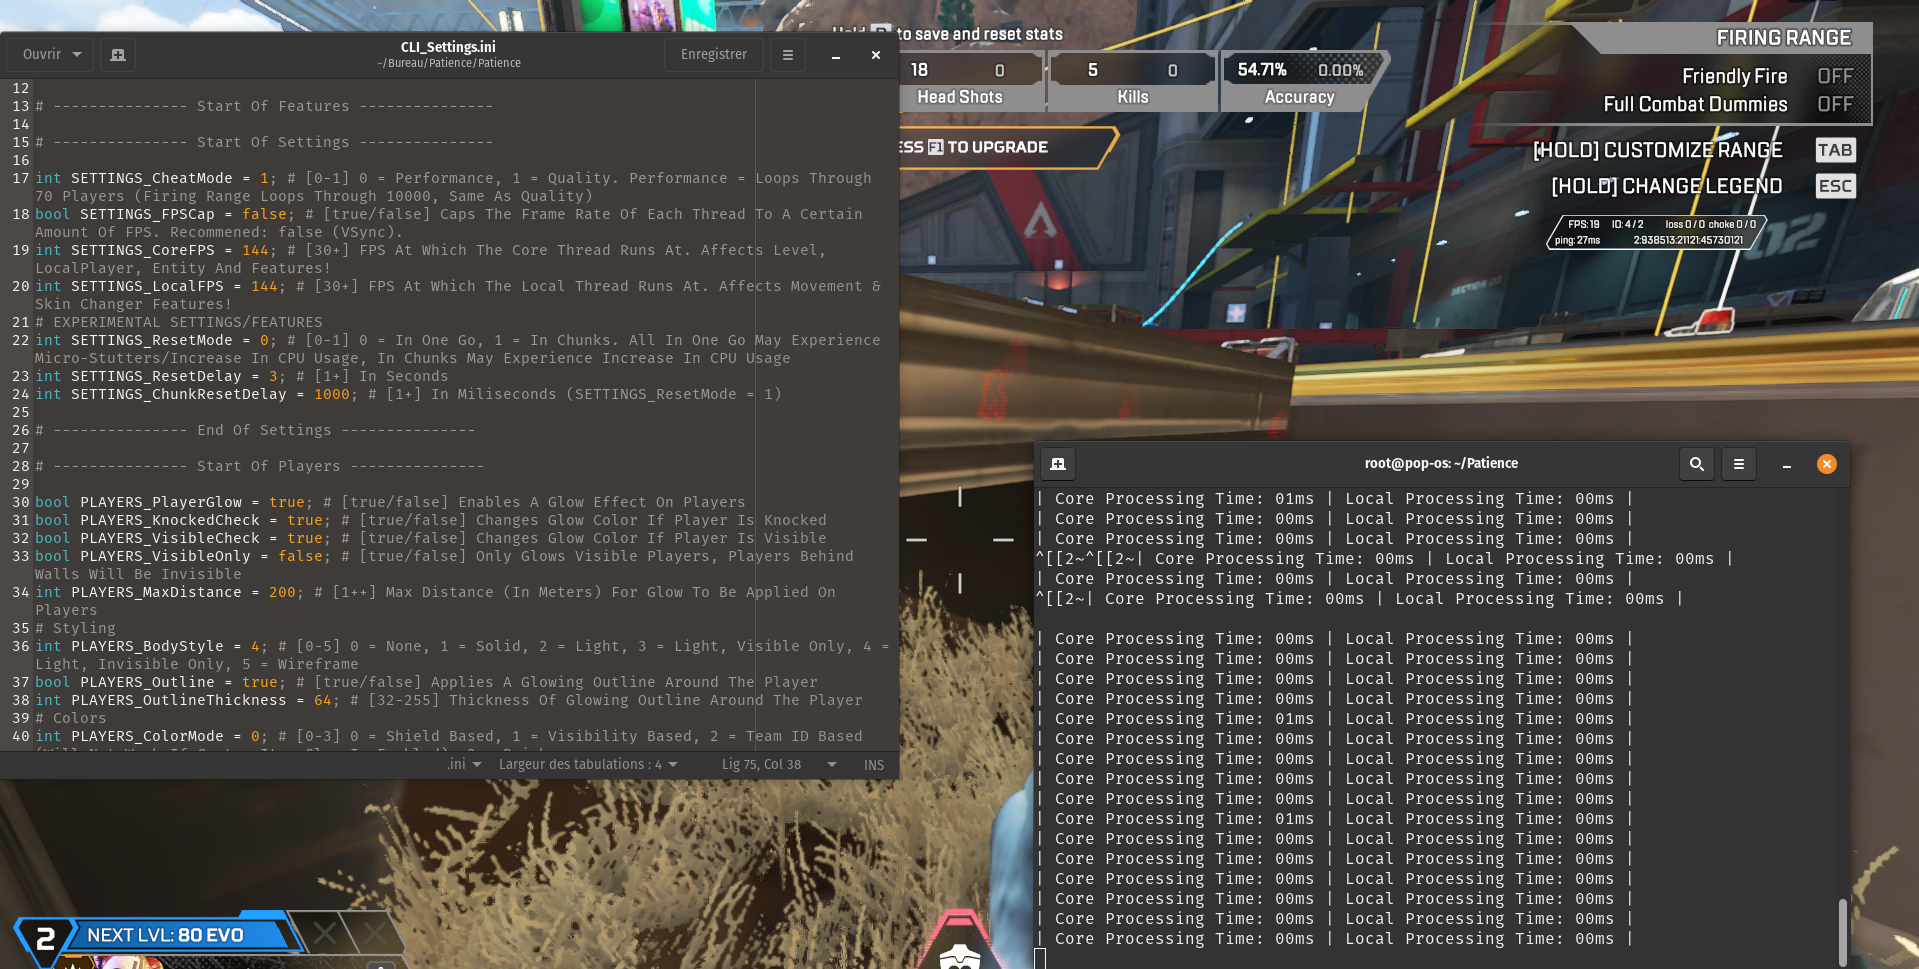Click the CLI_Settings.ini title in header bar

click(x=448, y=47)
